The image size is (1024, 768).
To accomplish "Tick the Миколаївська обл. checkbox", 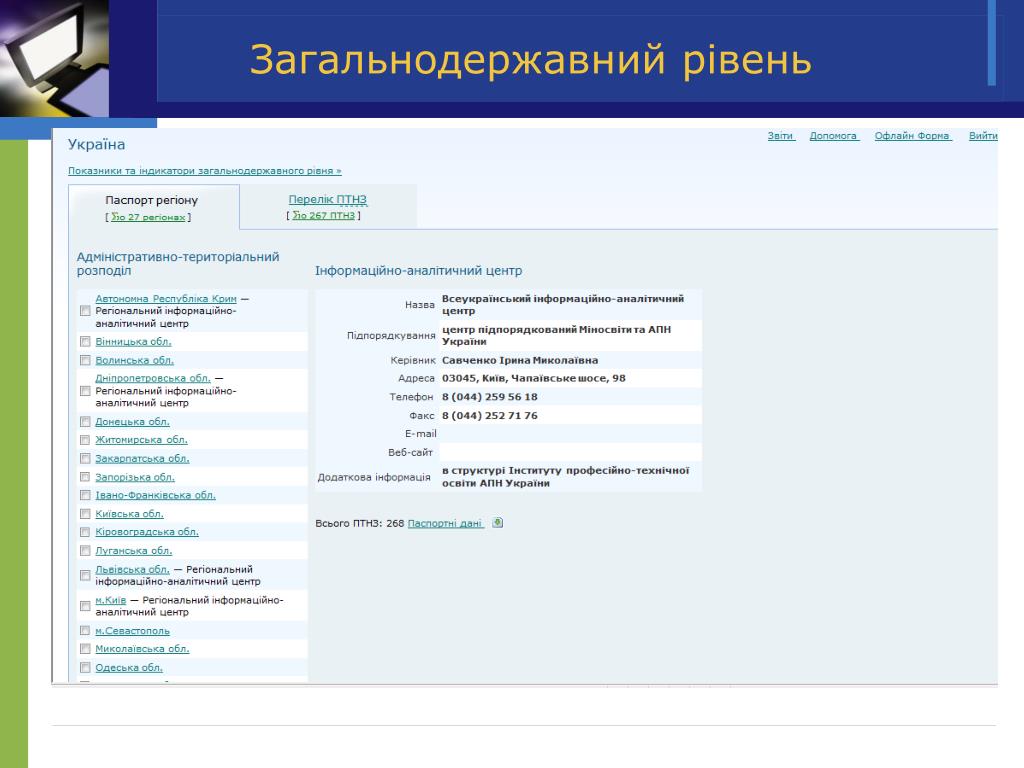I will 85,648.
